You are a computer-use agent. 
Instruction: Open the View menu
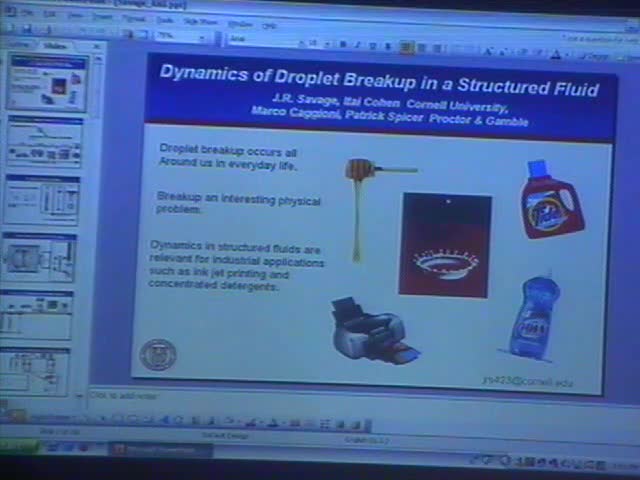coord(75,16)
